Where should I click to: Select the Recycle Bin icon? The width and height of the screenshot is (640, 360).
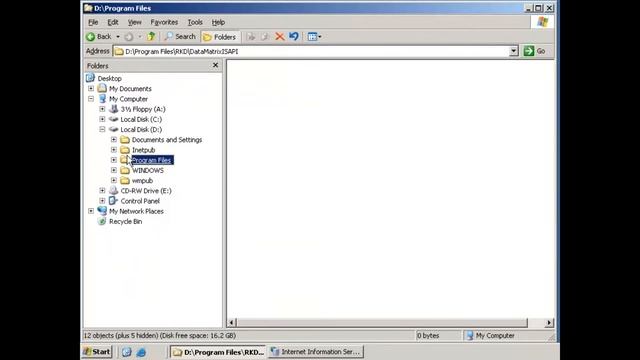(102, 221)
